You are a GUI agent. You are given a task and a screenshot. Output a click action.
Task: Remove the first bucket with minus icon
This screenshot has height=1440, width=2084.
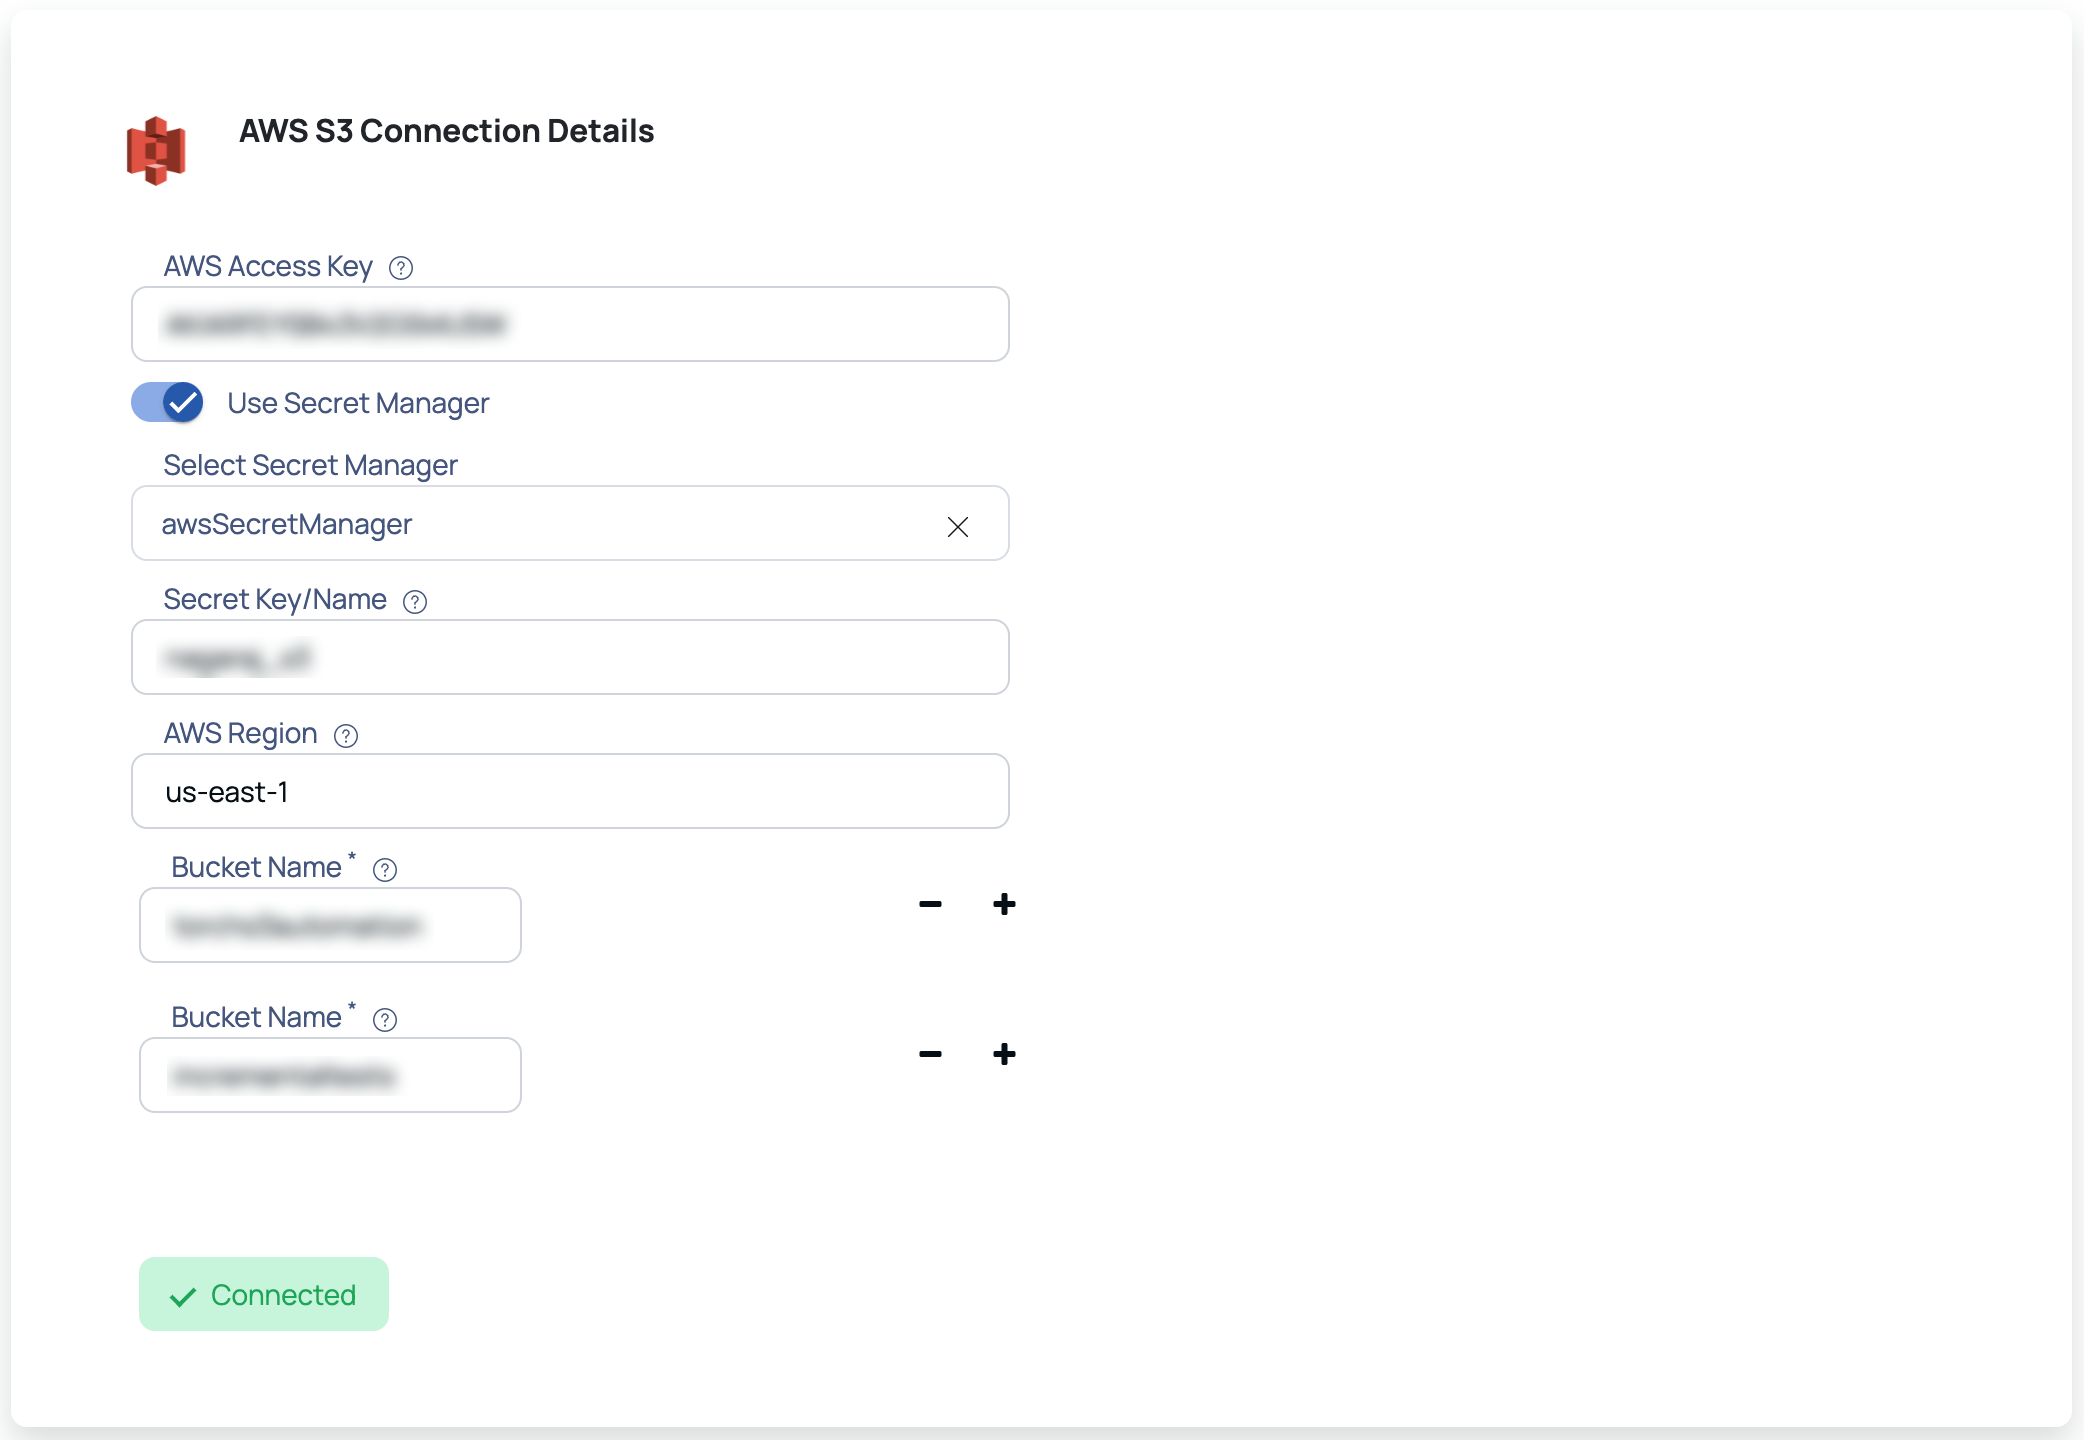tap(930, 904)
